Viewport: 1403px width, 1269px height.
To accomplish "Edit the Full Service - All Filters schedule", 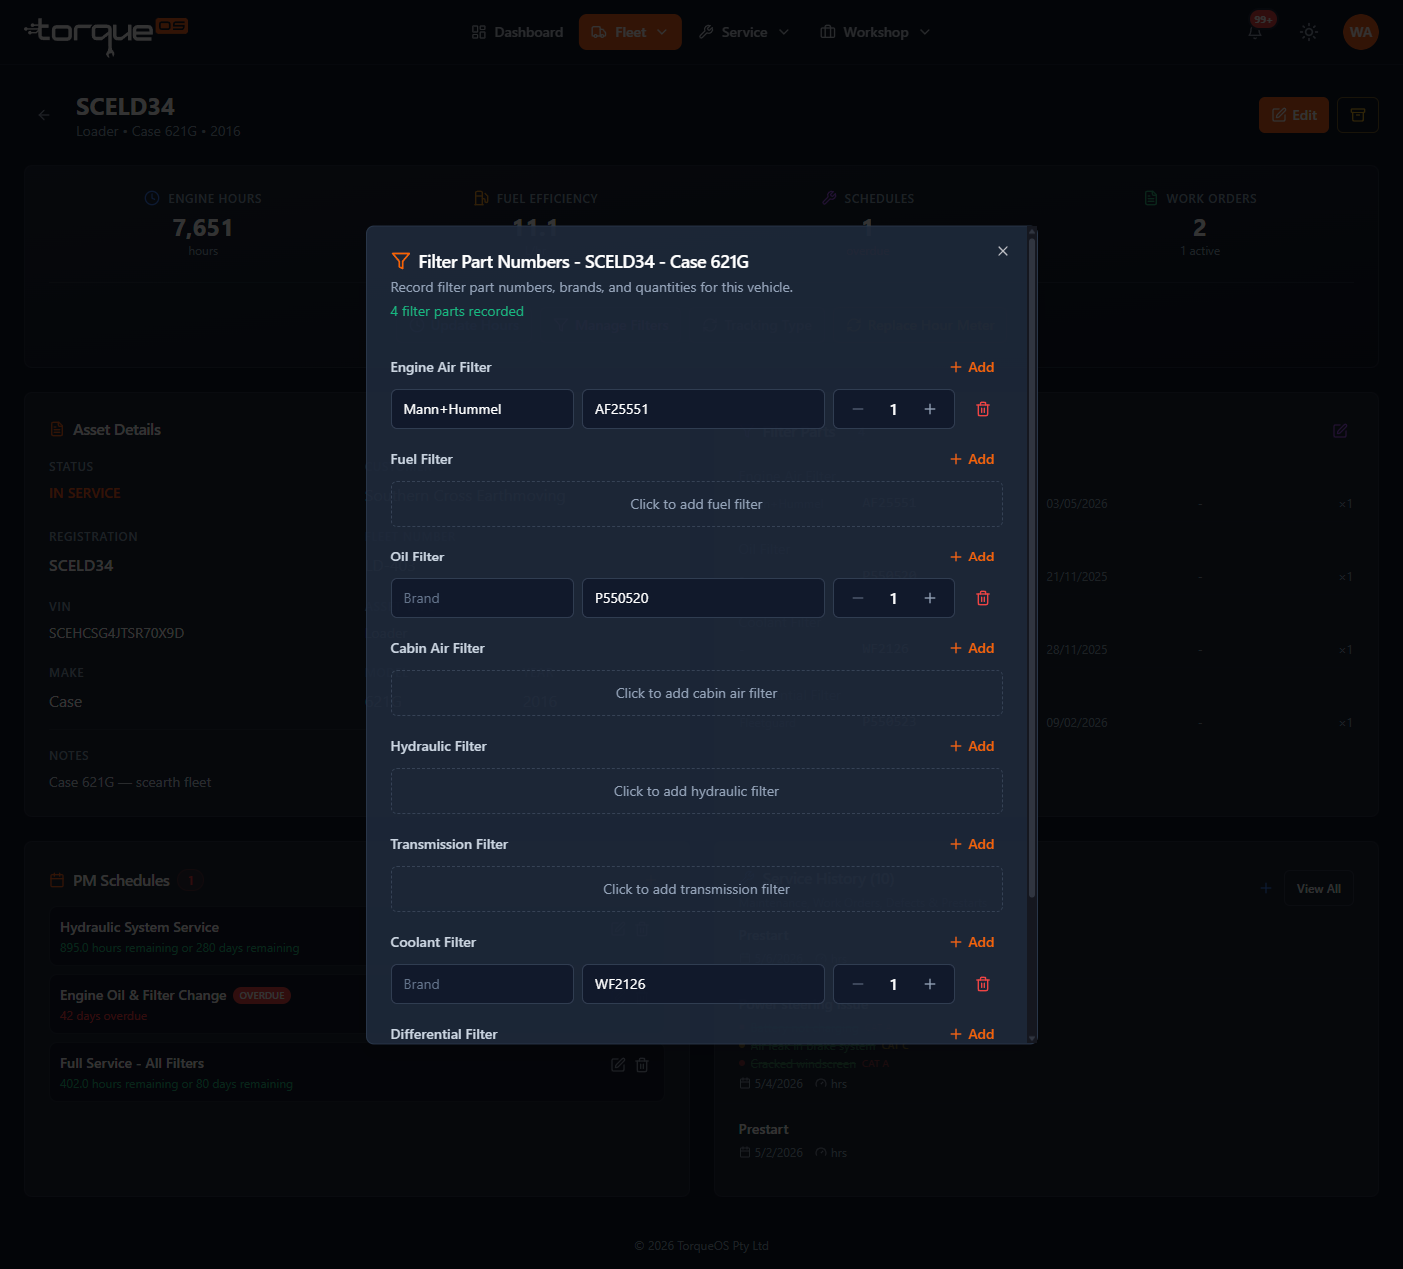I will click(x=618, y=1065).
